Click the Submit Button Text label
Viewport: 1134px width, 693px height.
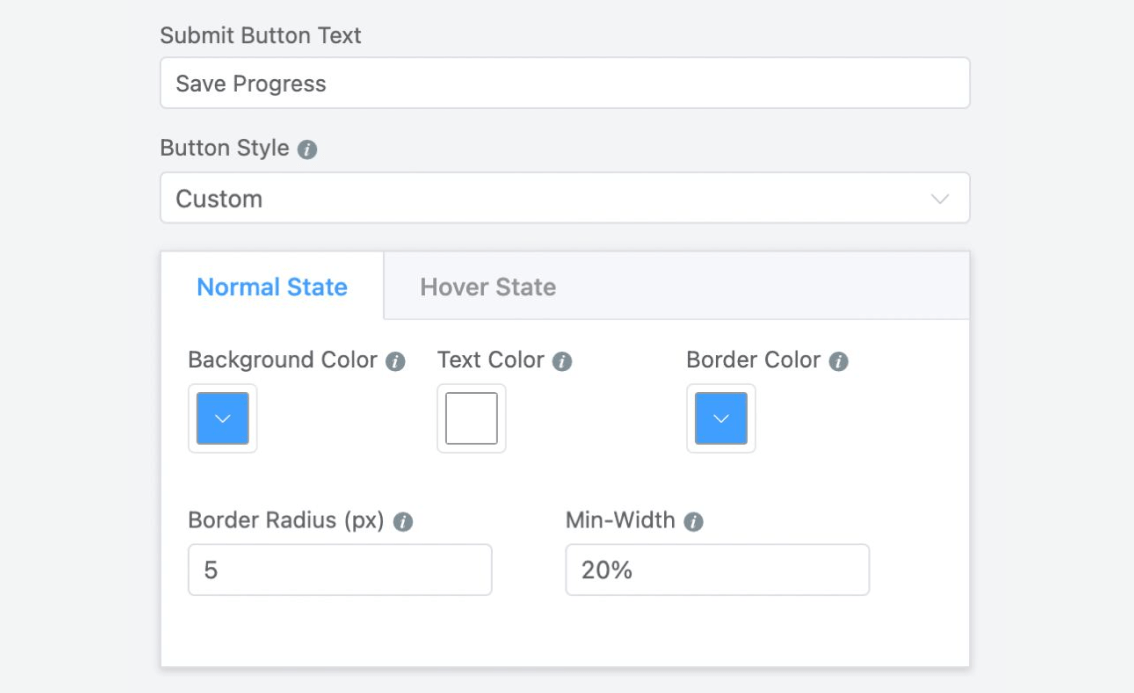(x=260, y=36)
